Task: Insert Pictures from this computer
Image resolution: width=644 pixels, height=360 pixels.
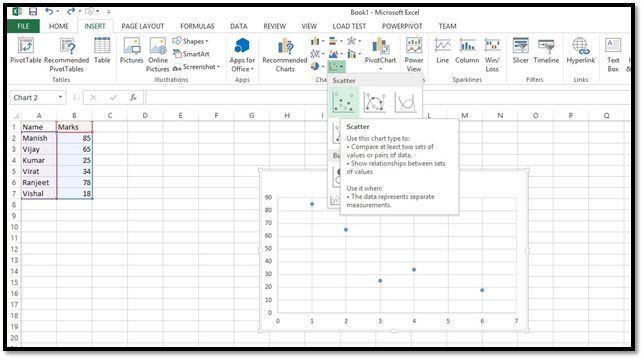Action: coord(131,51)
